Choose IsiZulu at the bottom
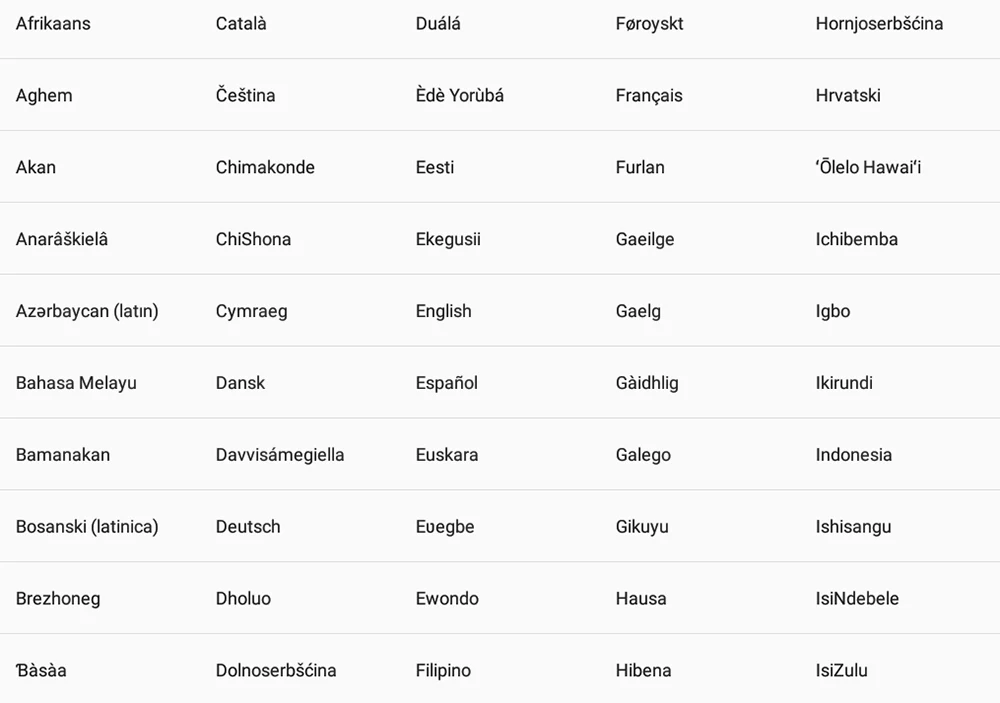This screenshot has height=703, width=1000. click(x=841, y=670)
